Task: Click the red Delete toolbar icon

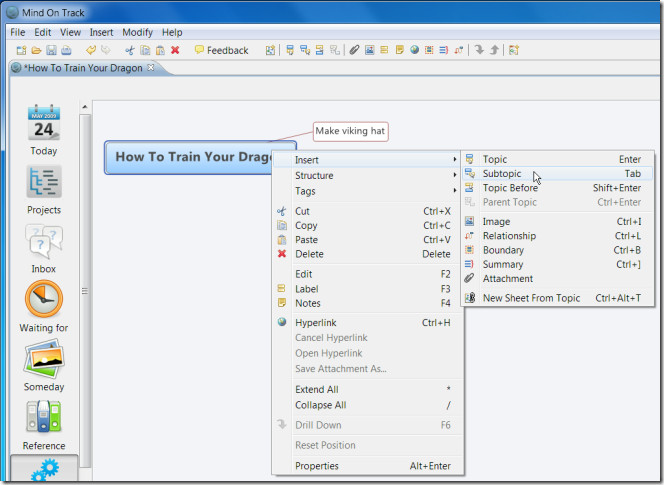Action: pos(175,50)
